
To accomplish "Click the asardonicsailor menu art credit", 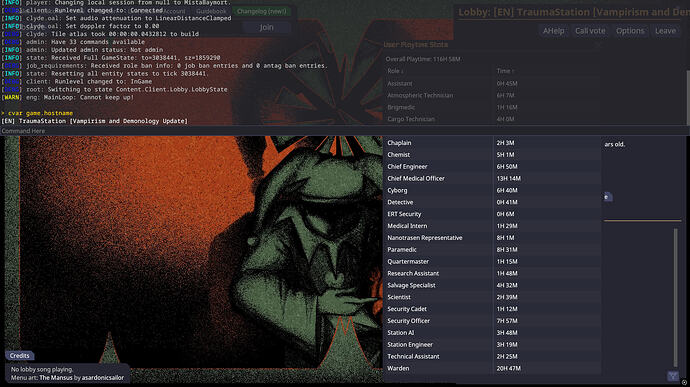I will 103,378.
